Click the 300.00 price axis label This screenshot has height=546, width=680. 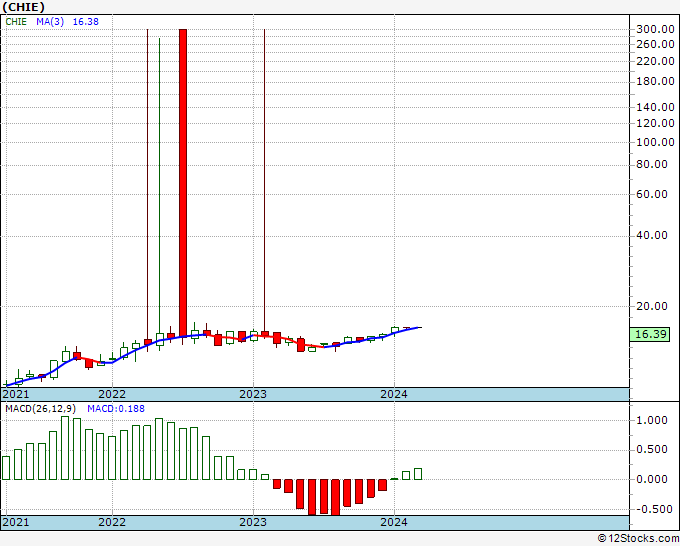coord(655,29)
